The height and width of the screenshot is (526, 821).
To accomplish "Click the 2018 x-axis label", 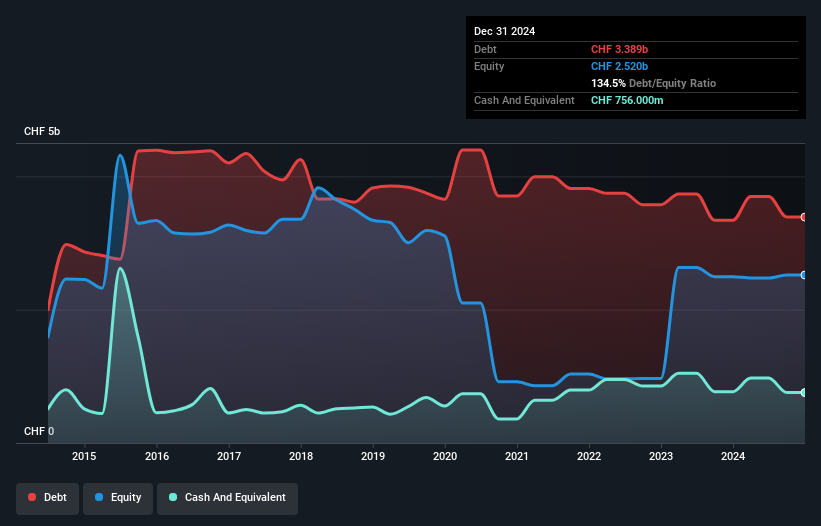I will tap(301, 456).
